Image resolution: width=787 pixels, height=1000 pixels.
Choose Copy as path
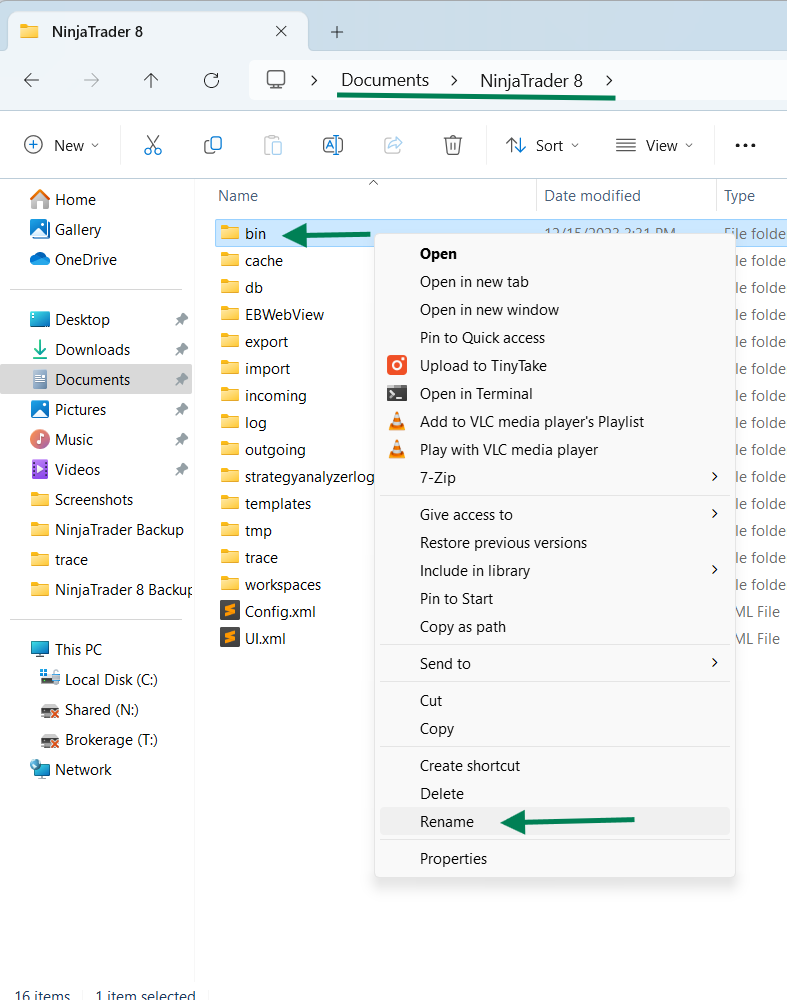pyautogui.click(x=555, y=626)
